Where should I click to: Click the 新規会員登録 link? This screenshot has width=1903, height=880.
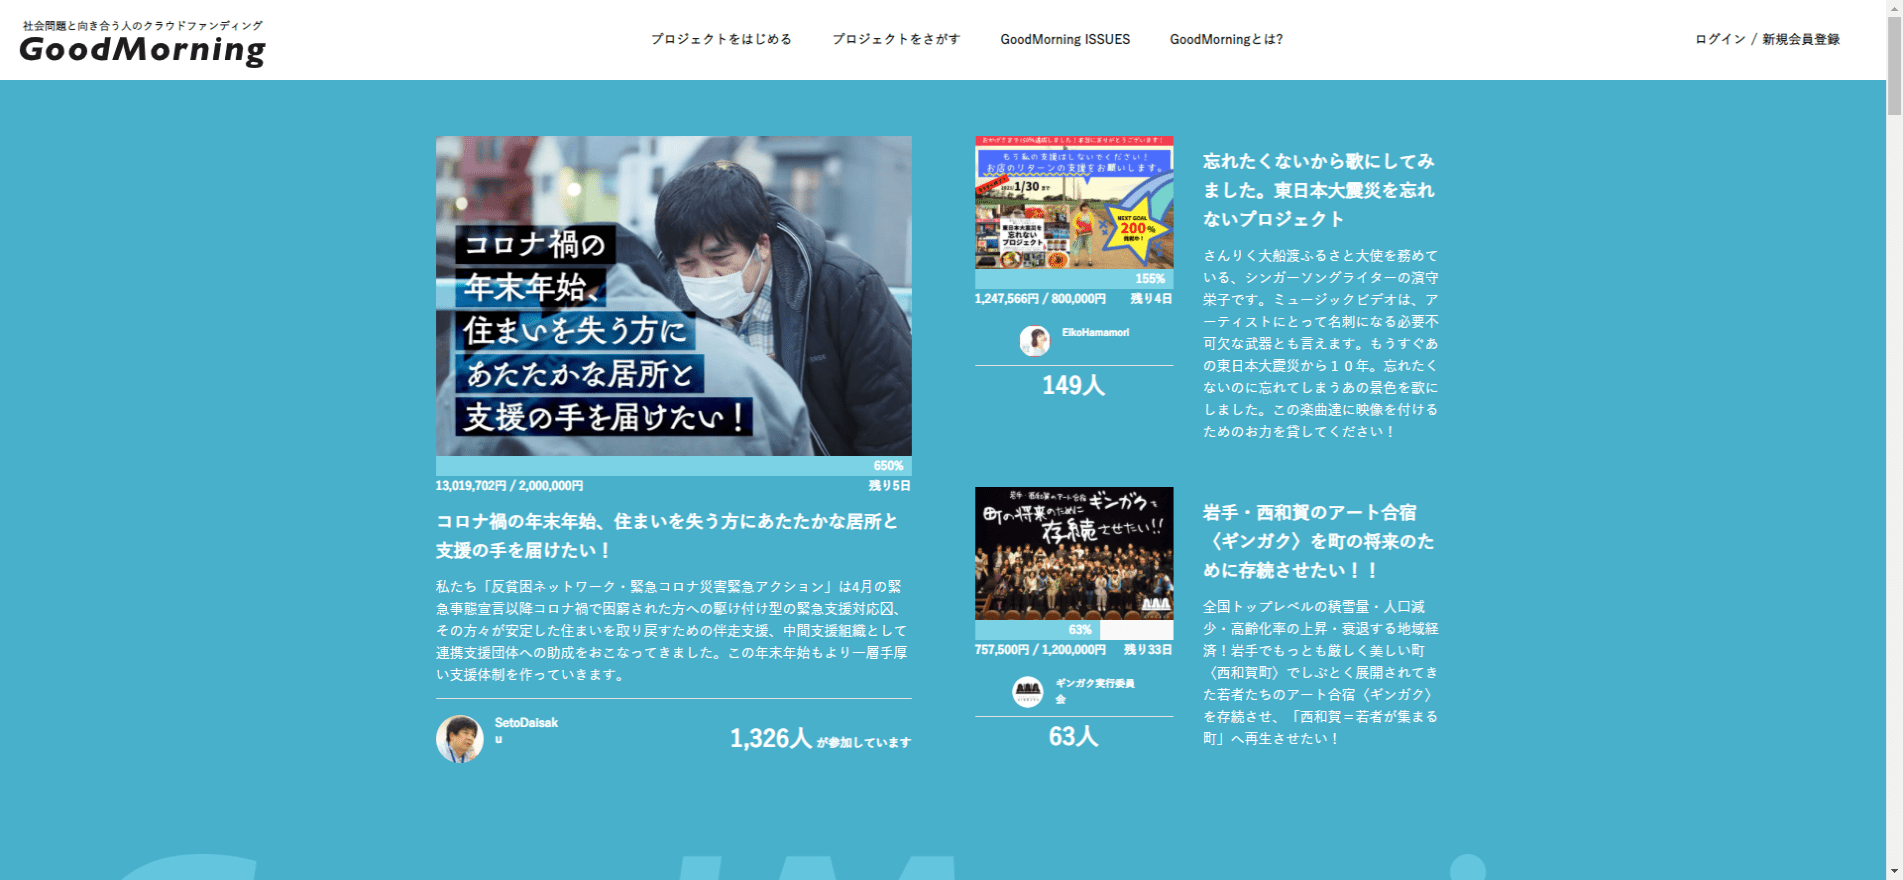[1801, 39]
